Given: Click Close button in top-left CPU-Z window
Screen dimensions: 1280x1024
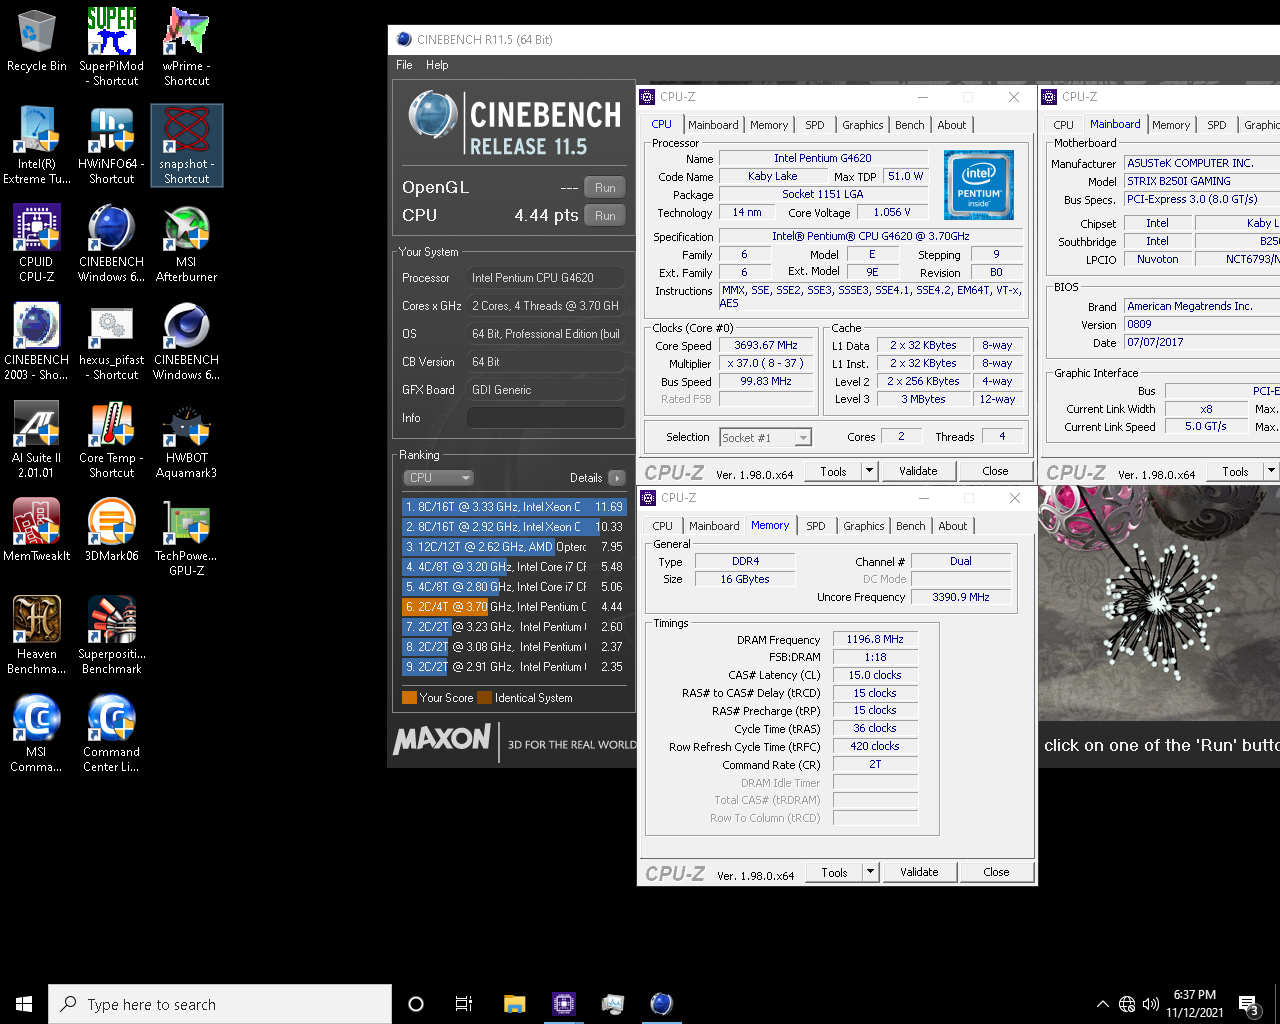Looking at the screenshot, I should (x=995, y=471).
